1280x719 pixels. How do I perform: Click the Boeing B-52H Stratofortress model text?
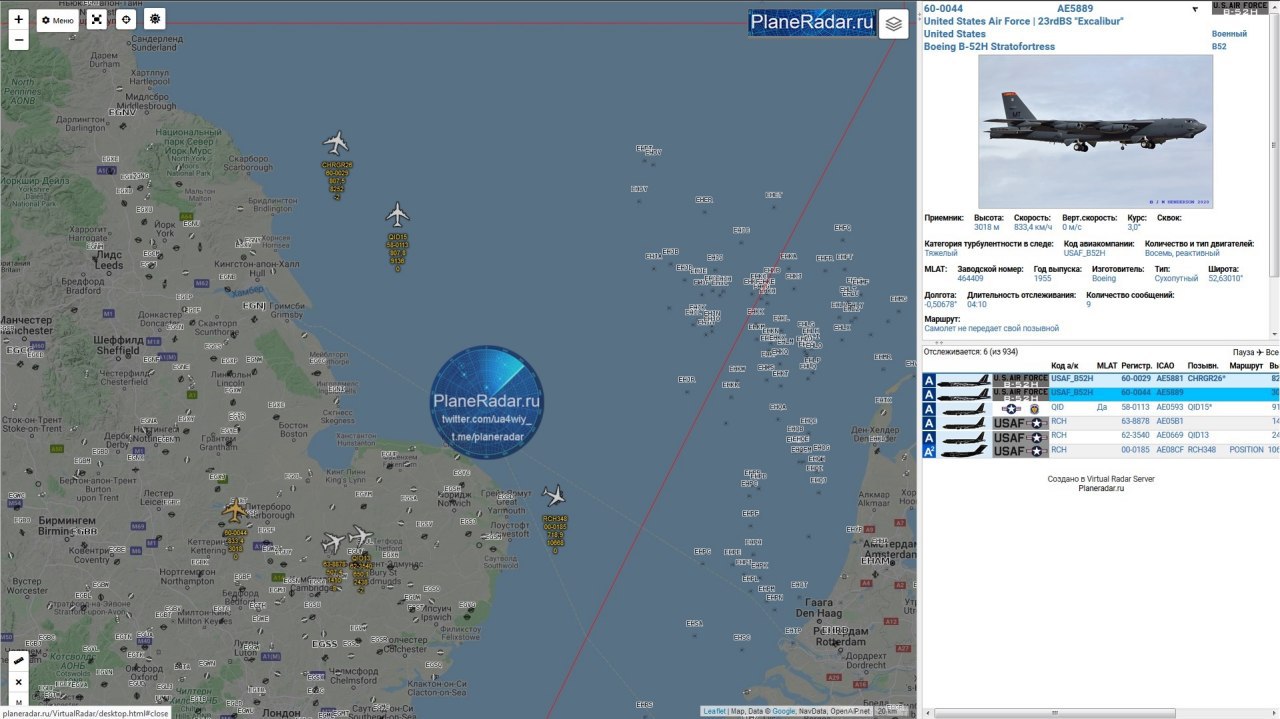point(989,47)
